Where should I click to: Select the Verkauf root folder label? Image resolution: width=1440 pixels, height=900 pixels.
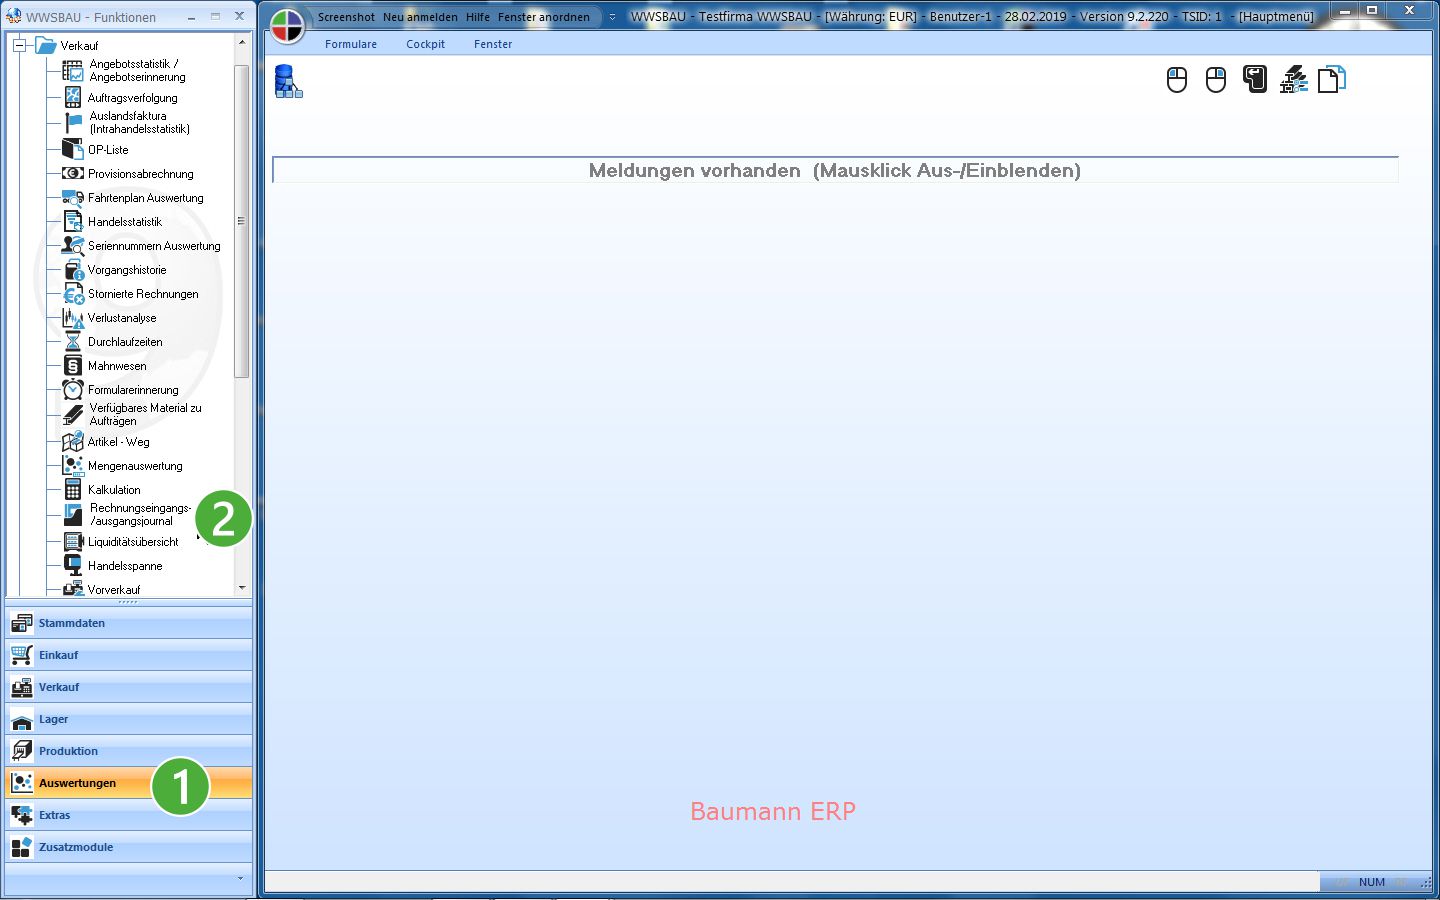pos(79,46)
